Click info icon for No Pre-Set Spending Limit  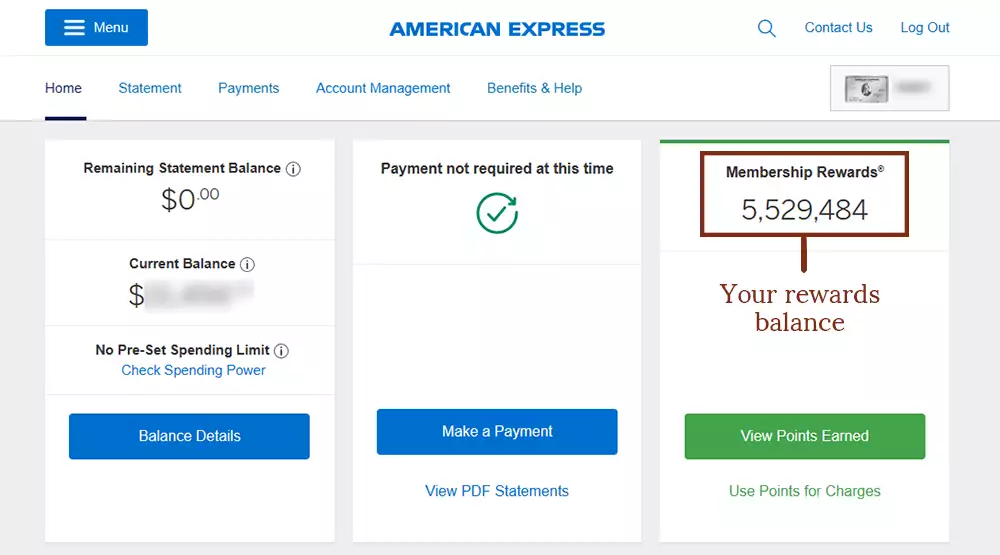pyautogui.click(x=281, y=351)
